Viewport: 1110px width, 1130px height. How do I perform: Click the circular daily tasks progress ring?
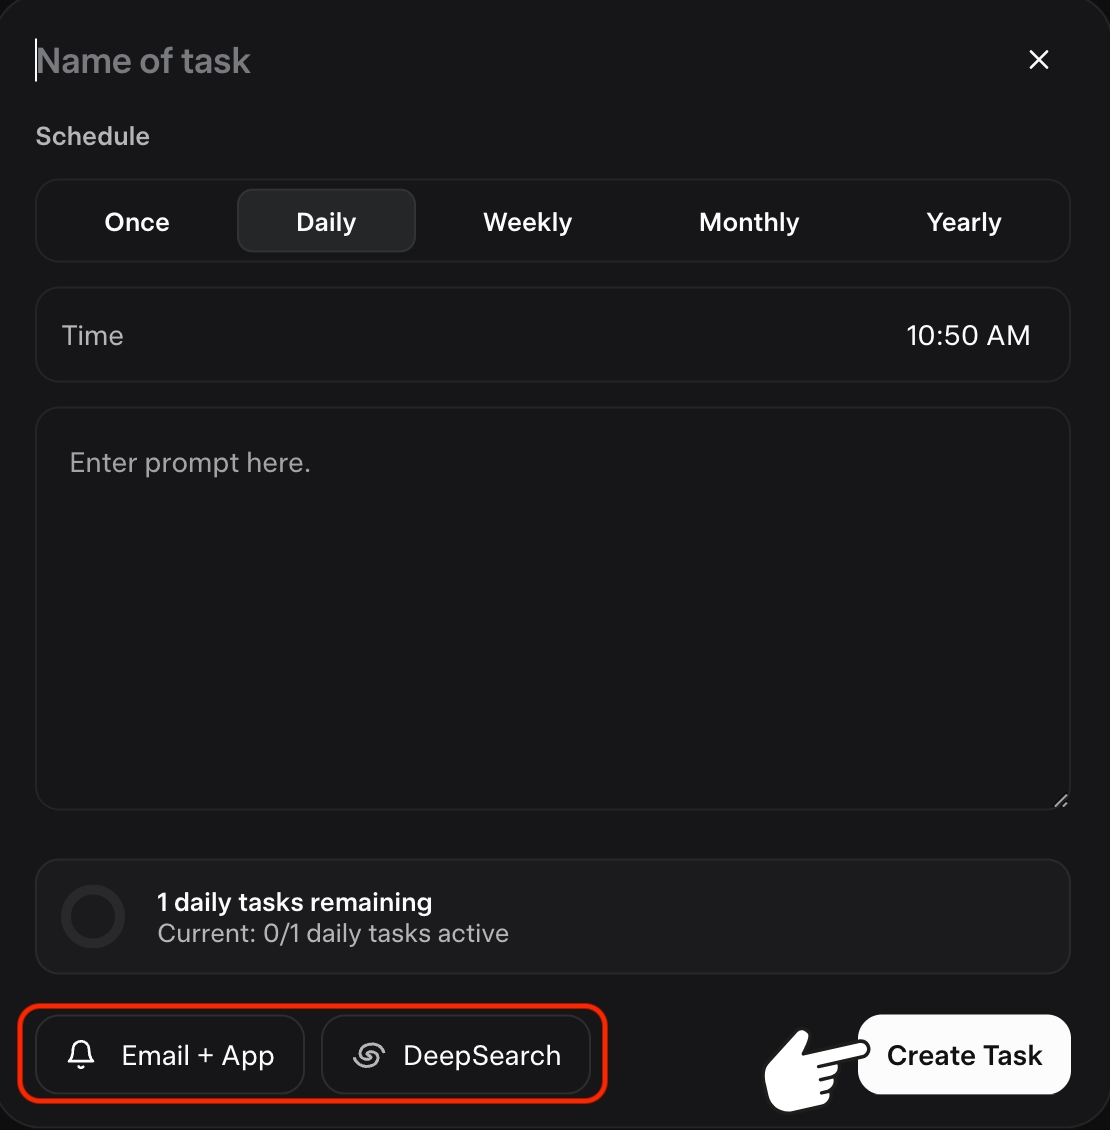coord(93,916)
